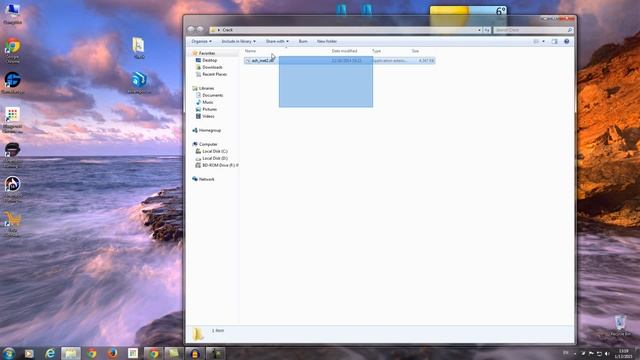The width and height of the screenshot is (640, 360).
Task: Click the volume icon in system tray
Action: pyautogui.click(x=607, y=353)
